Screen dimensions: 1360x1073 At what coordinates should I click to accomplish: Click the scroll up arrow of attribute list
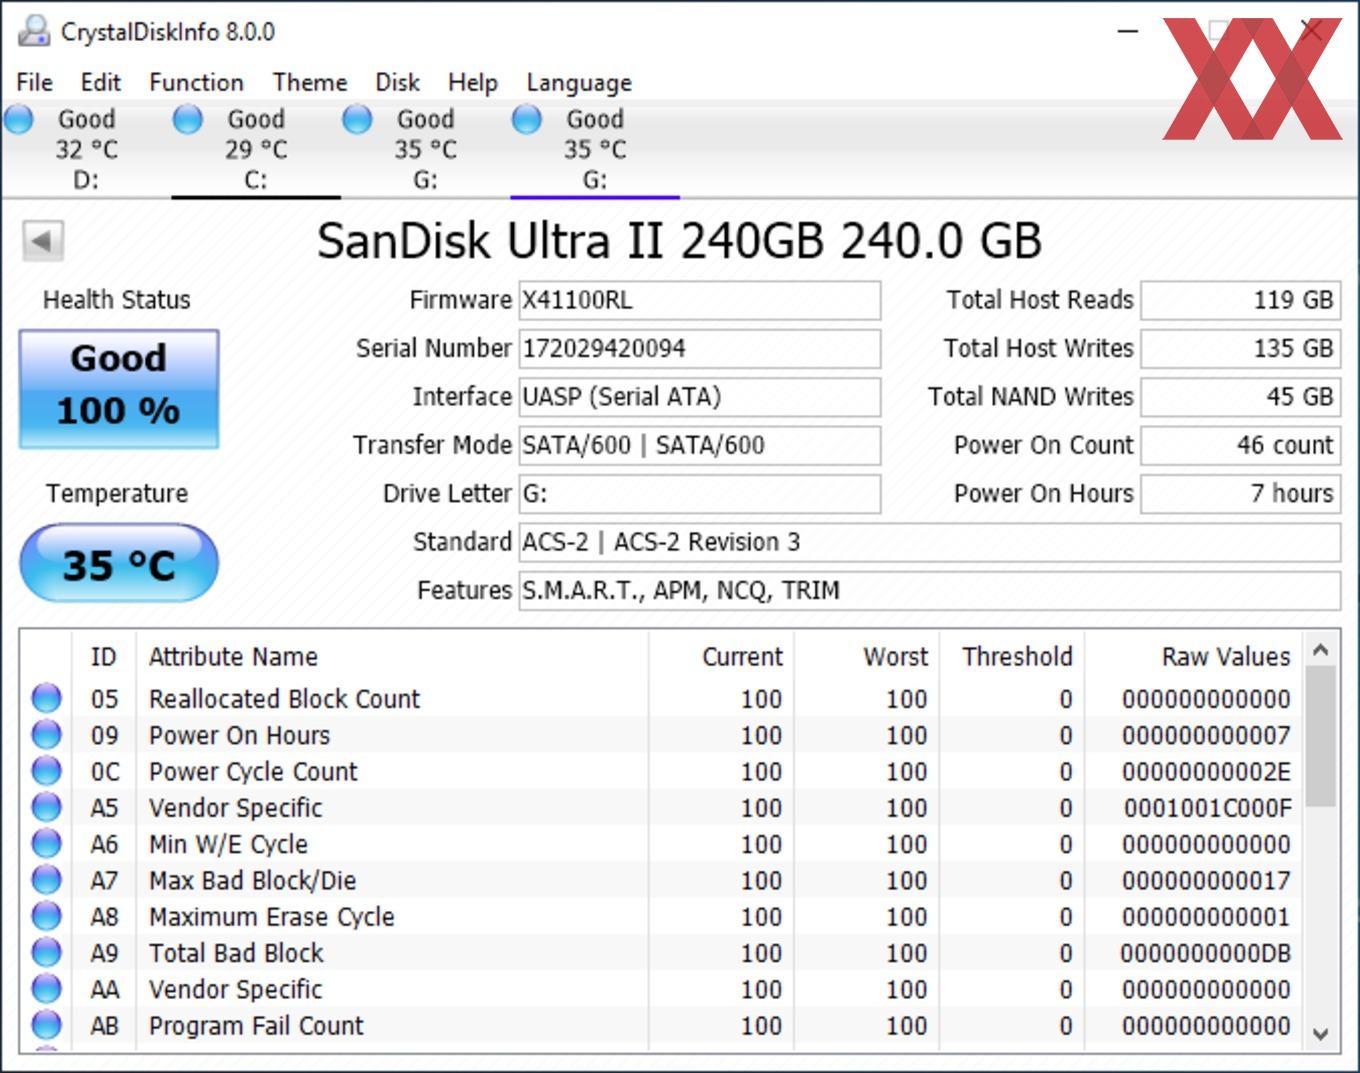click(x=1320, y=650)
